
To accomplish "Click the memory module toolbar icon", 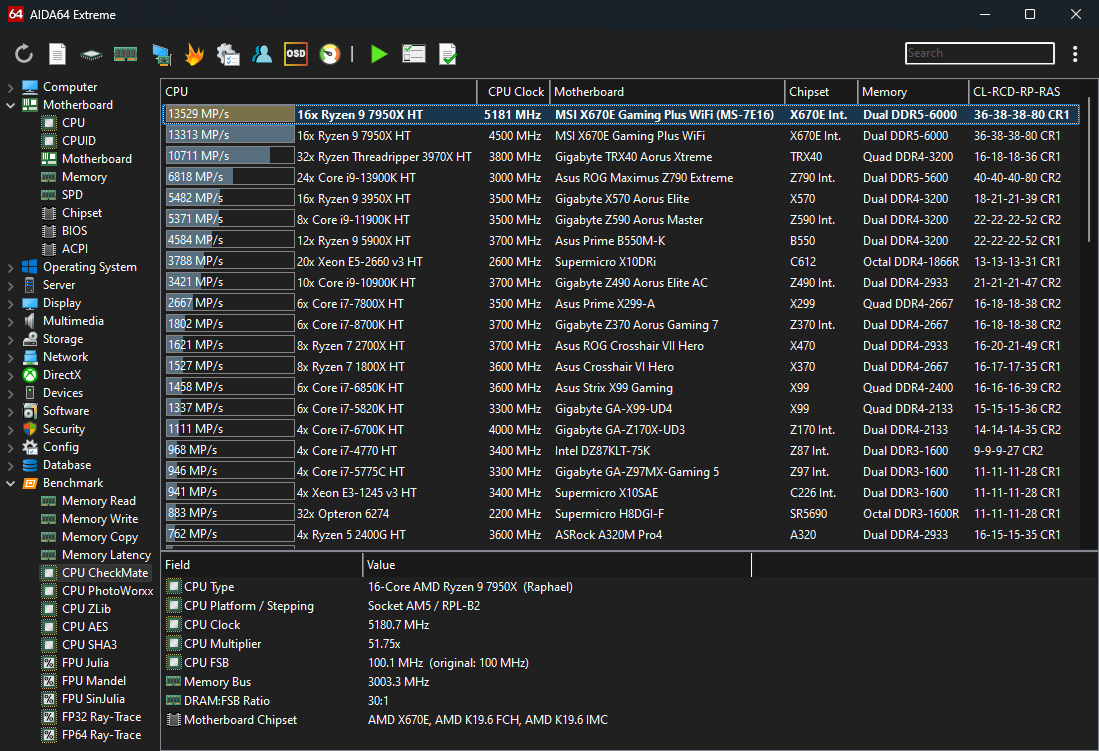I will [125, 54].
